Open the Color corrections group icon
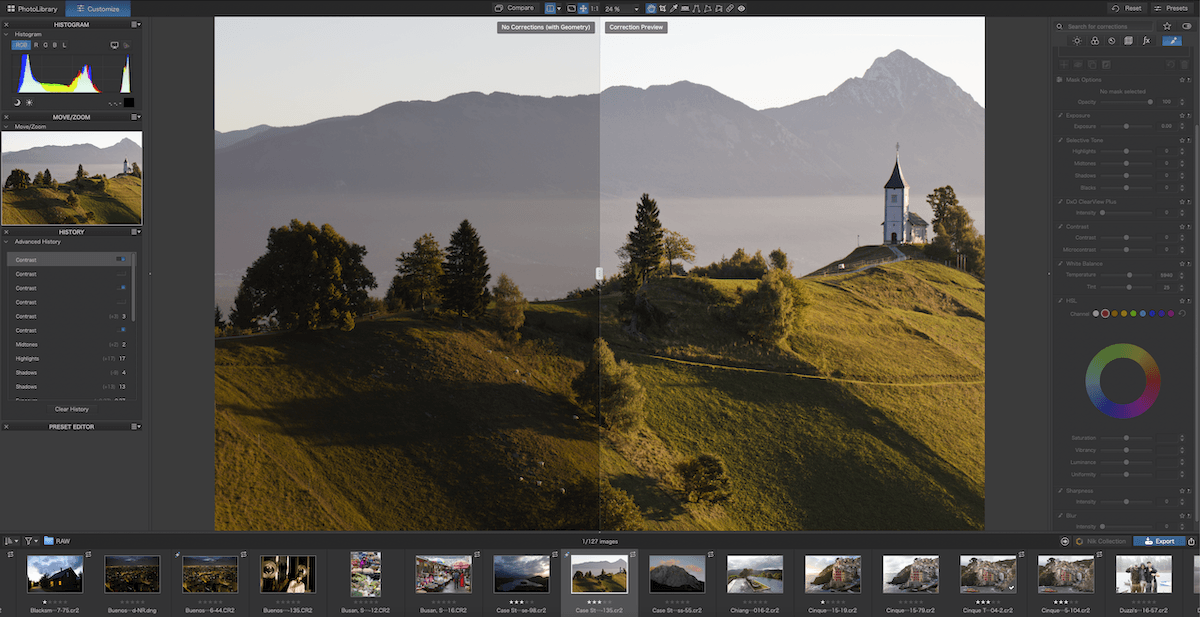The image size is (1200, 617). coord(1095,40)
